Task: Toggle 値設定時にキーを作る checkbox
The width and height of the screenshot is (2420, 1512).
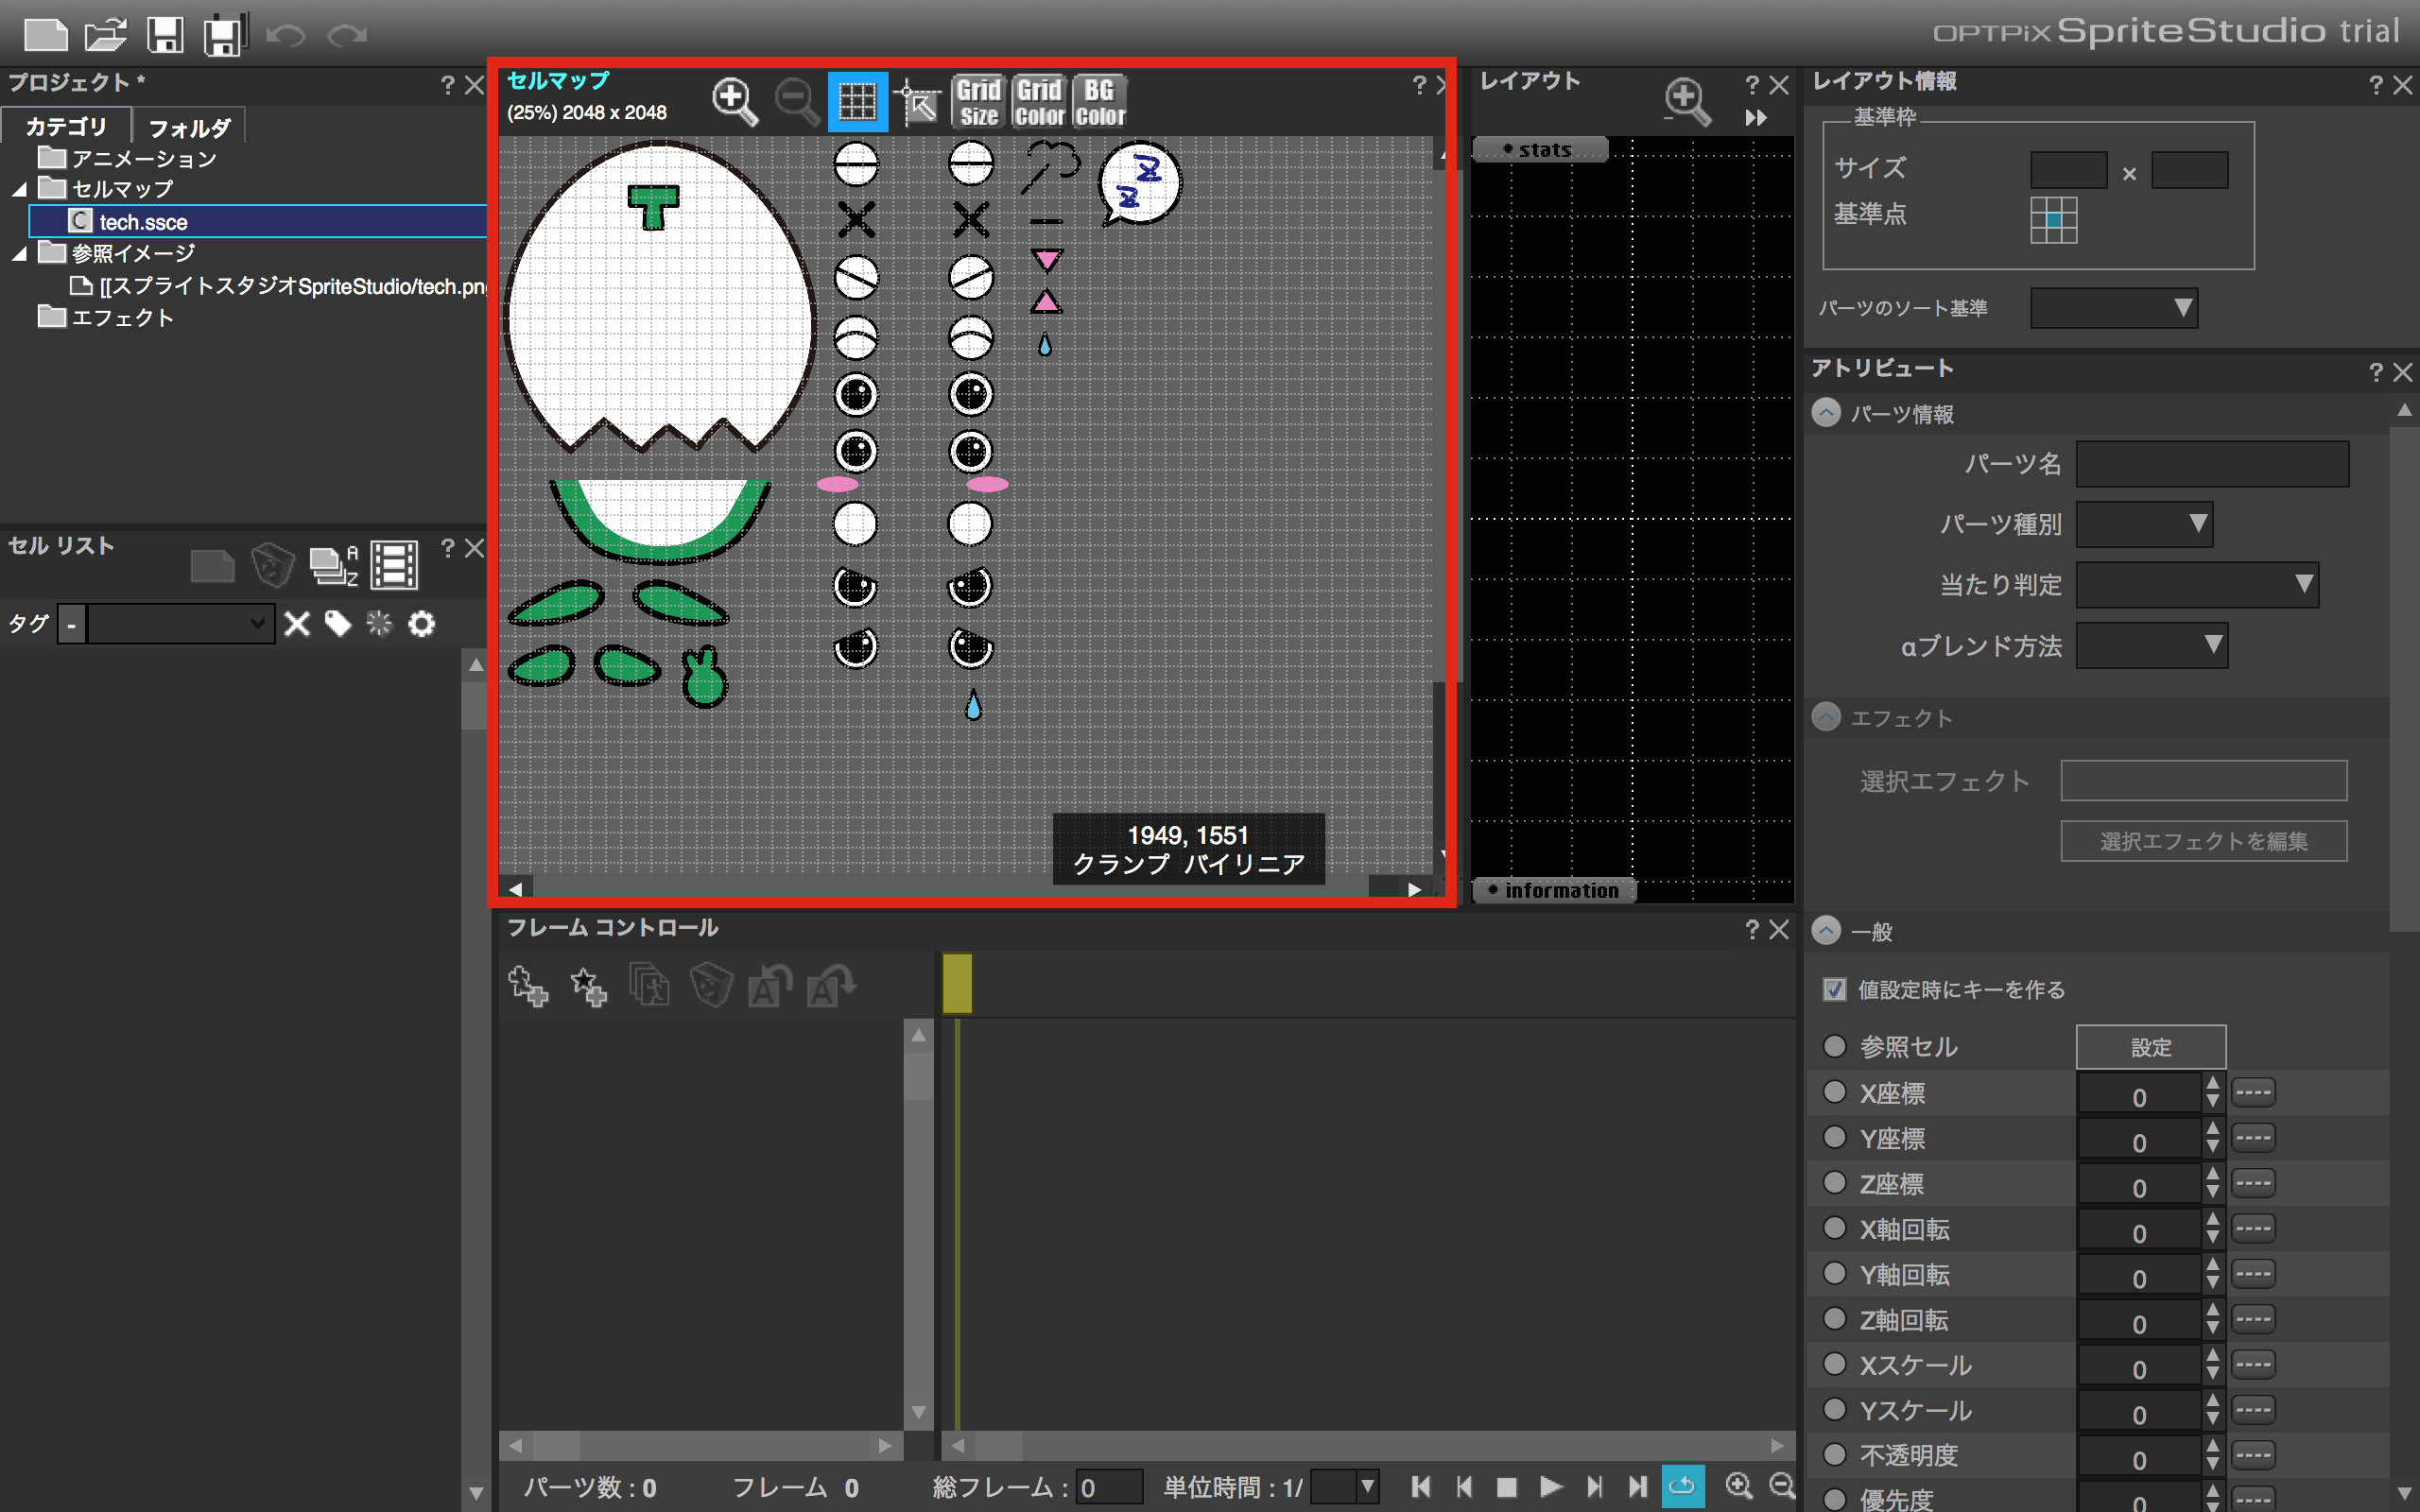Action: click(1834, 989)
